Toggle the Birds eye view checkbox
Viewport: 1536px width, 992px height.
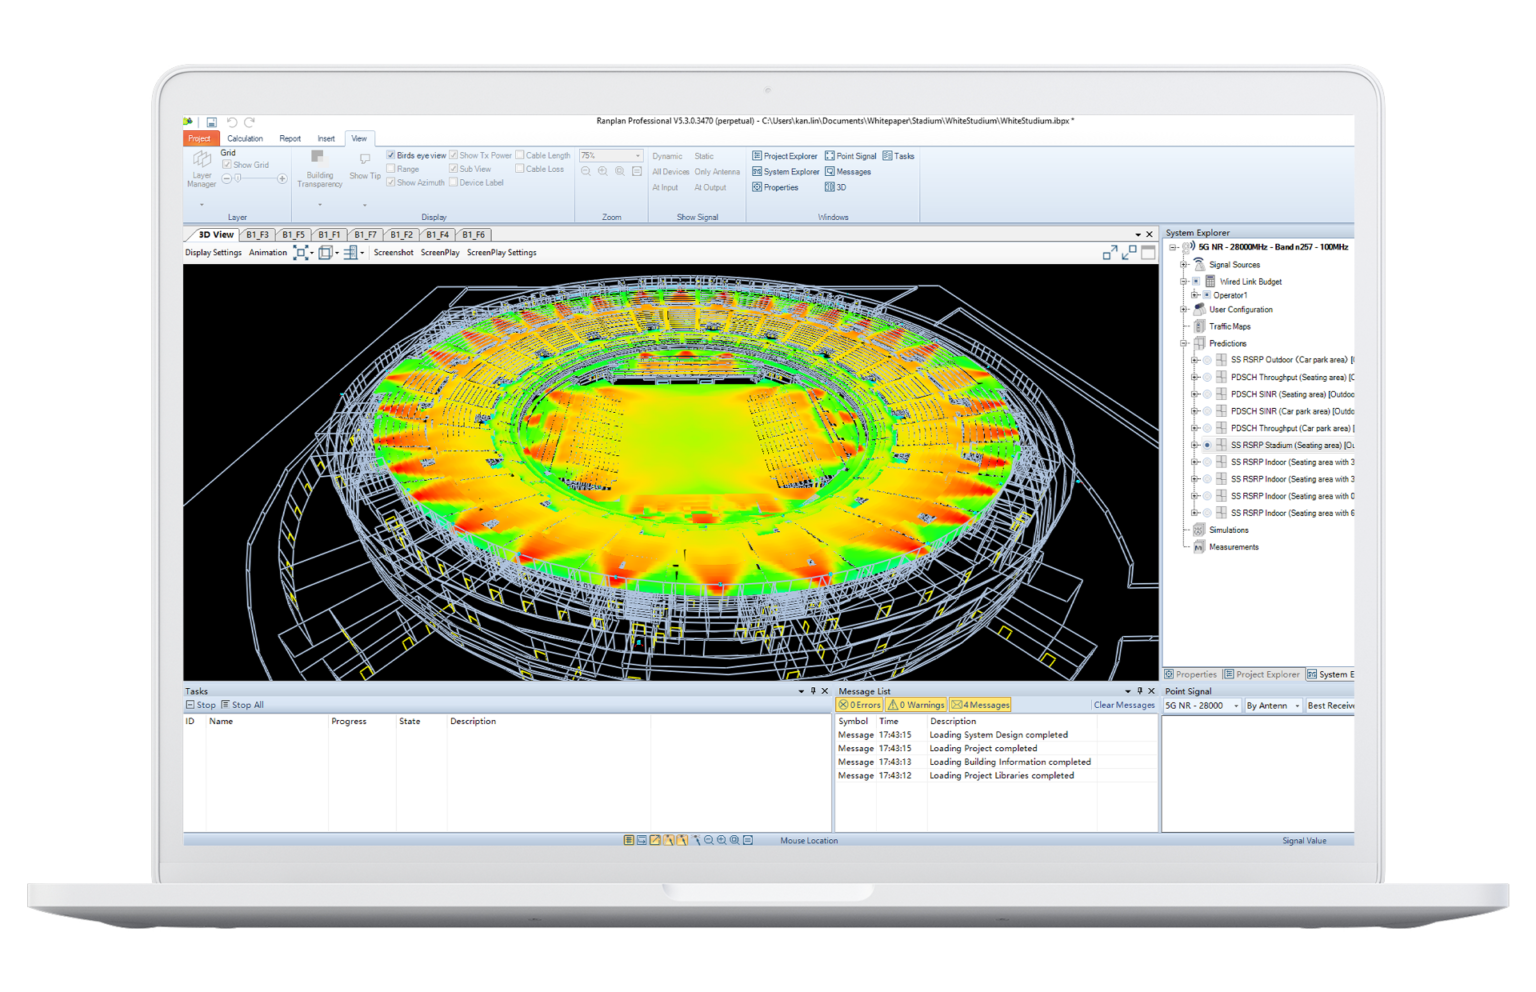(x=391, y=156)
